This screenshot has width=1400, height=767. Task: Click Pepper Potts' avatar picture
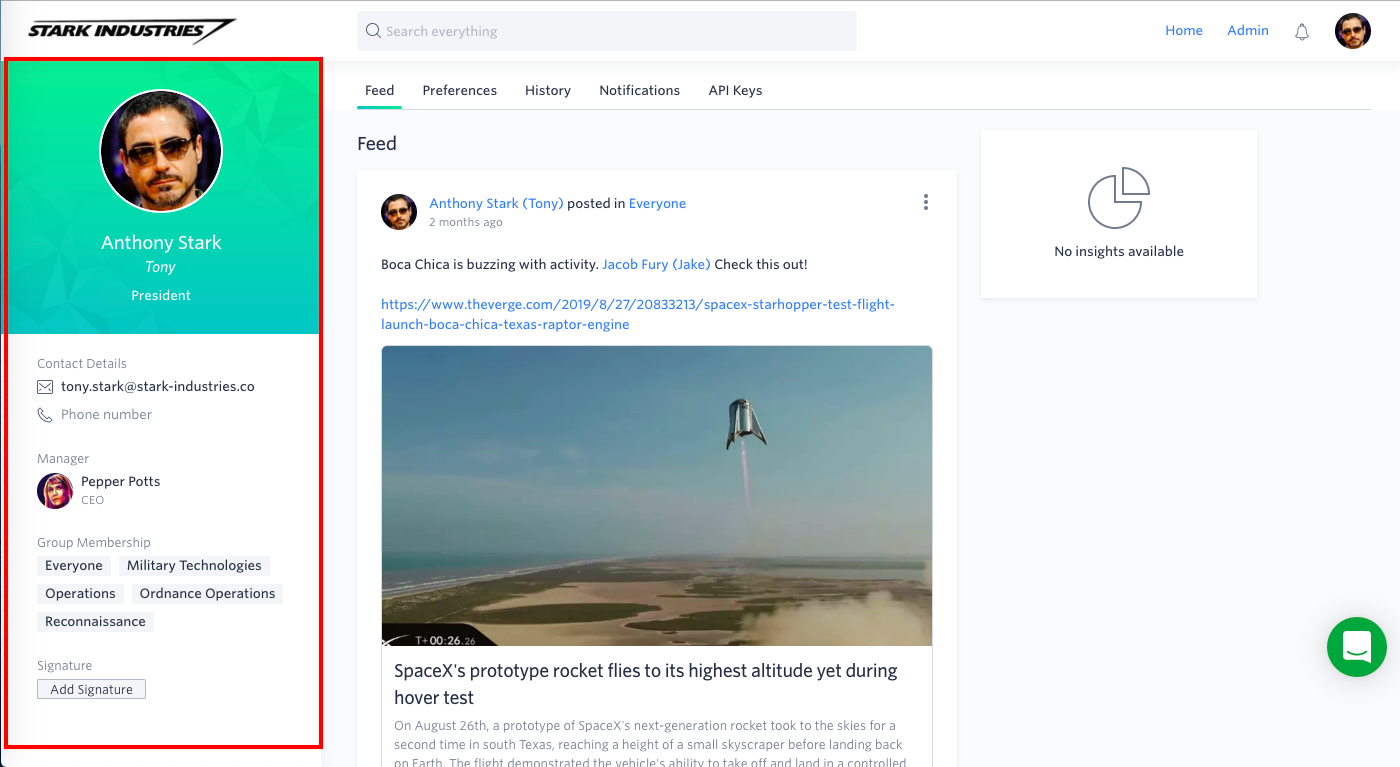(x=55, y=491)
